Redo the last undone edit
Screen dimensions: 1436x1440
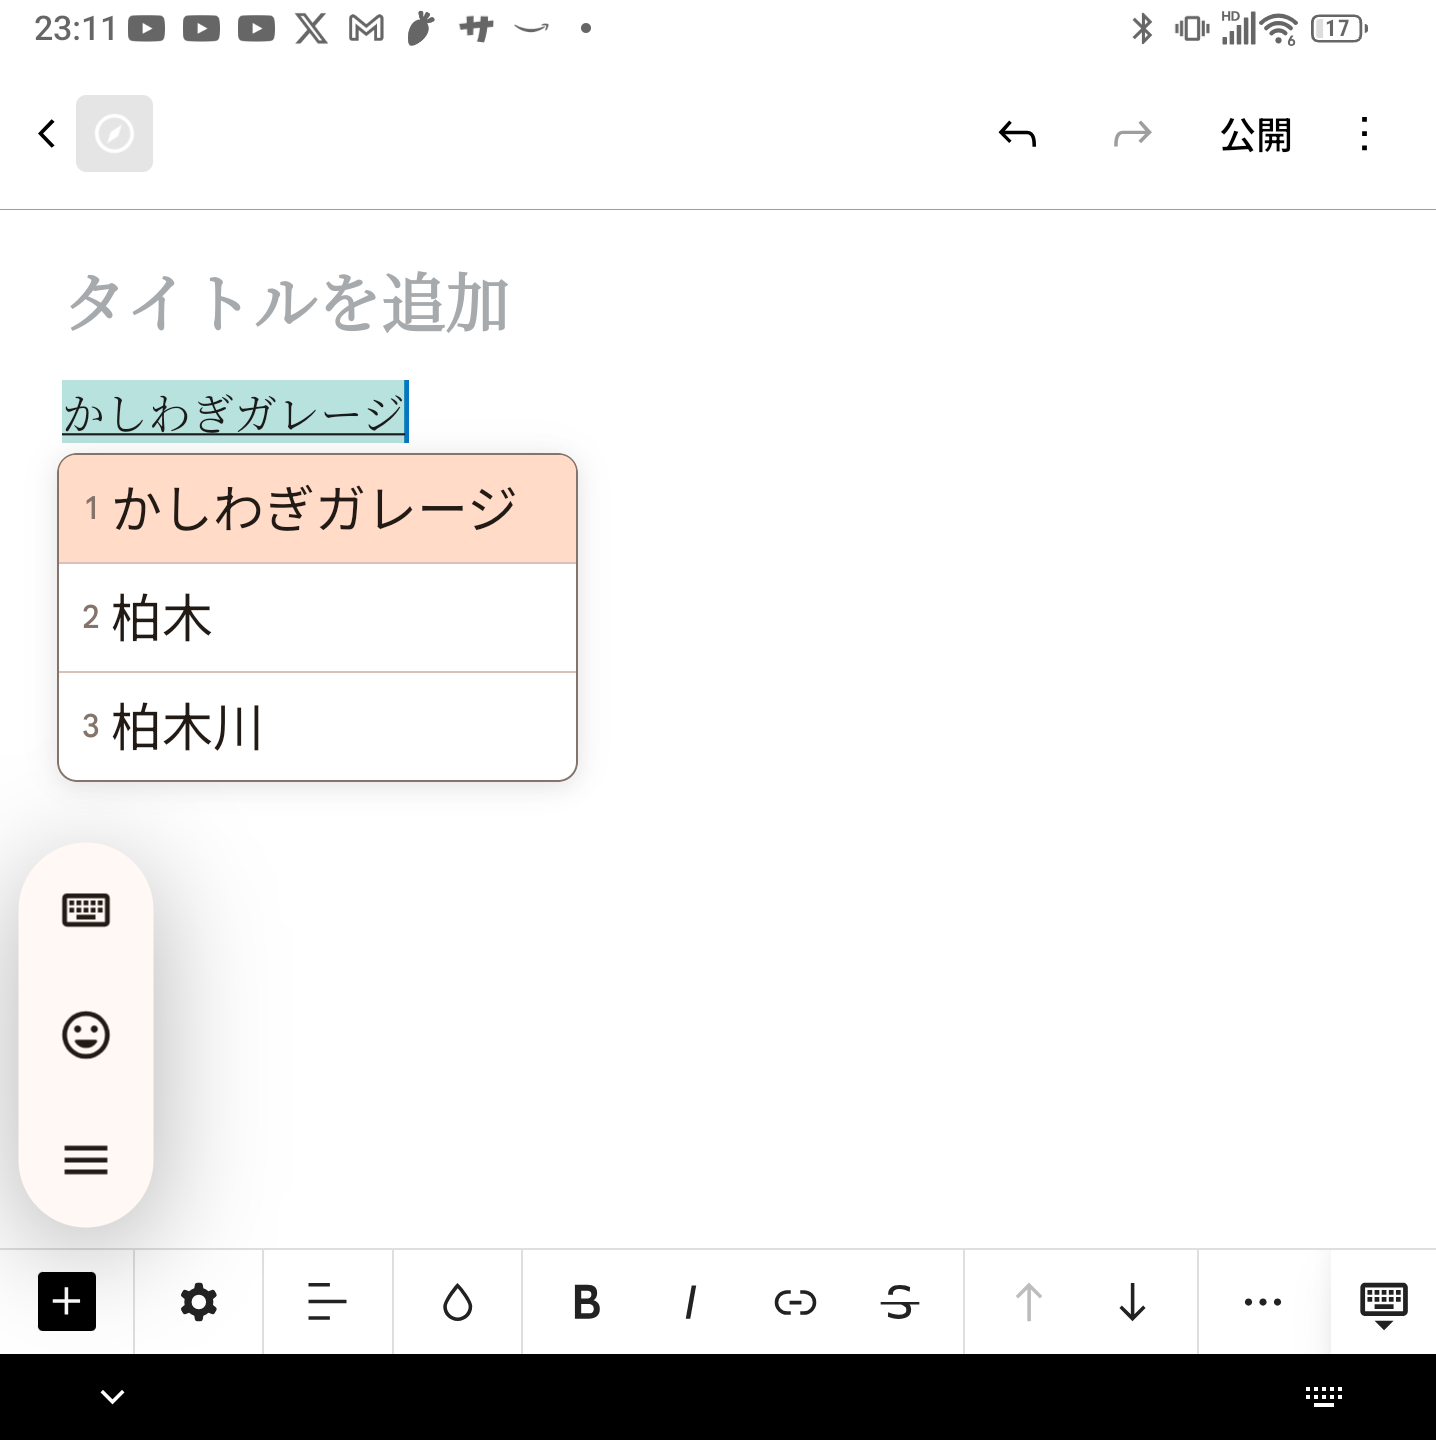coord(1132,134)
